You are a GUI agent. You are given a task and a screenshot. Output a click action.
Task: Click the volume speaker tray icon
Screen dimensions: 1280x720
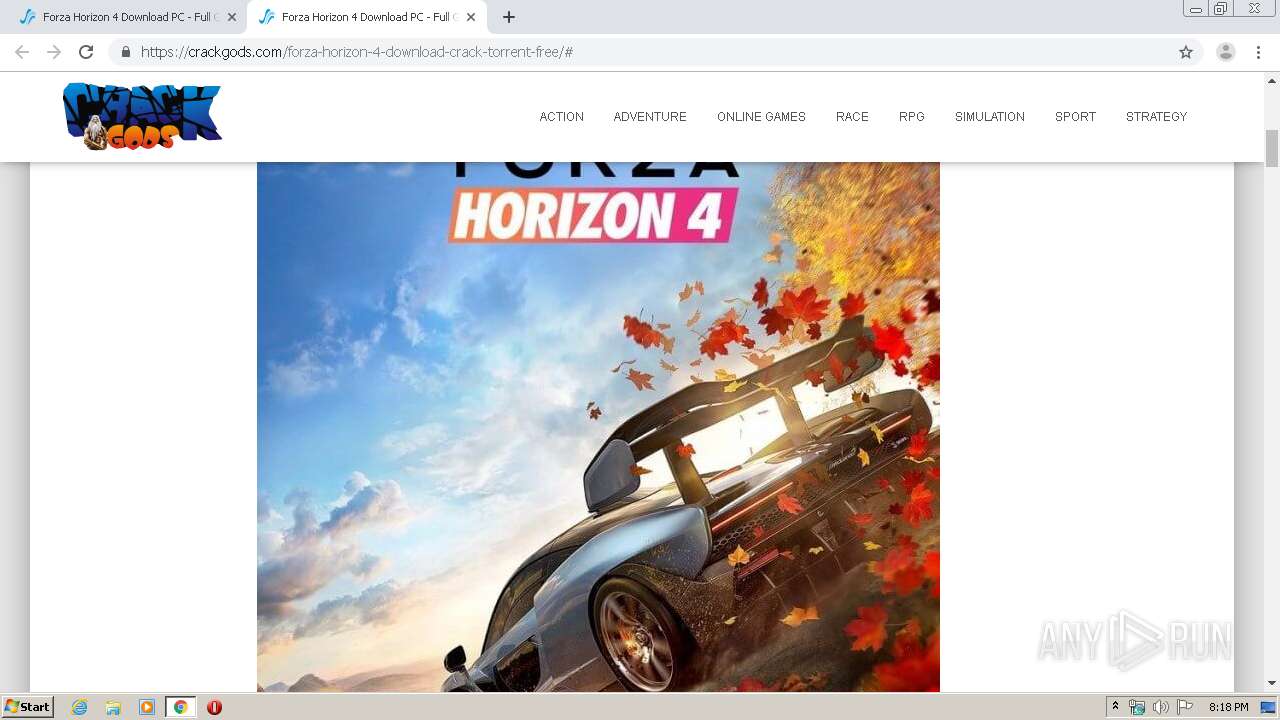1161,707
